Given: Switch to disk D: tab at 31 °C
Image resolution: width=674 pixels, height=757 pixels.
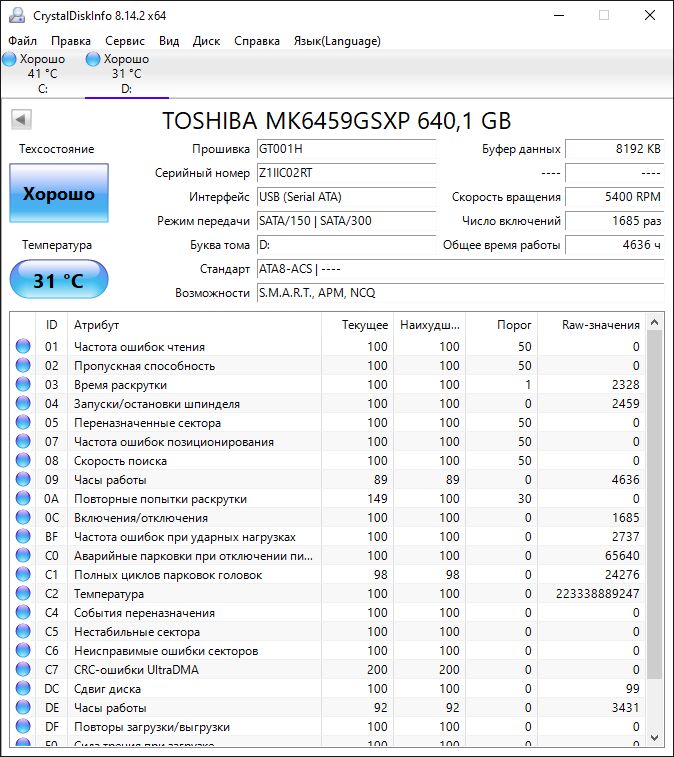Looking at the screenshot, I should click(126, 74).
